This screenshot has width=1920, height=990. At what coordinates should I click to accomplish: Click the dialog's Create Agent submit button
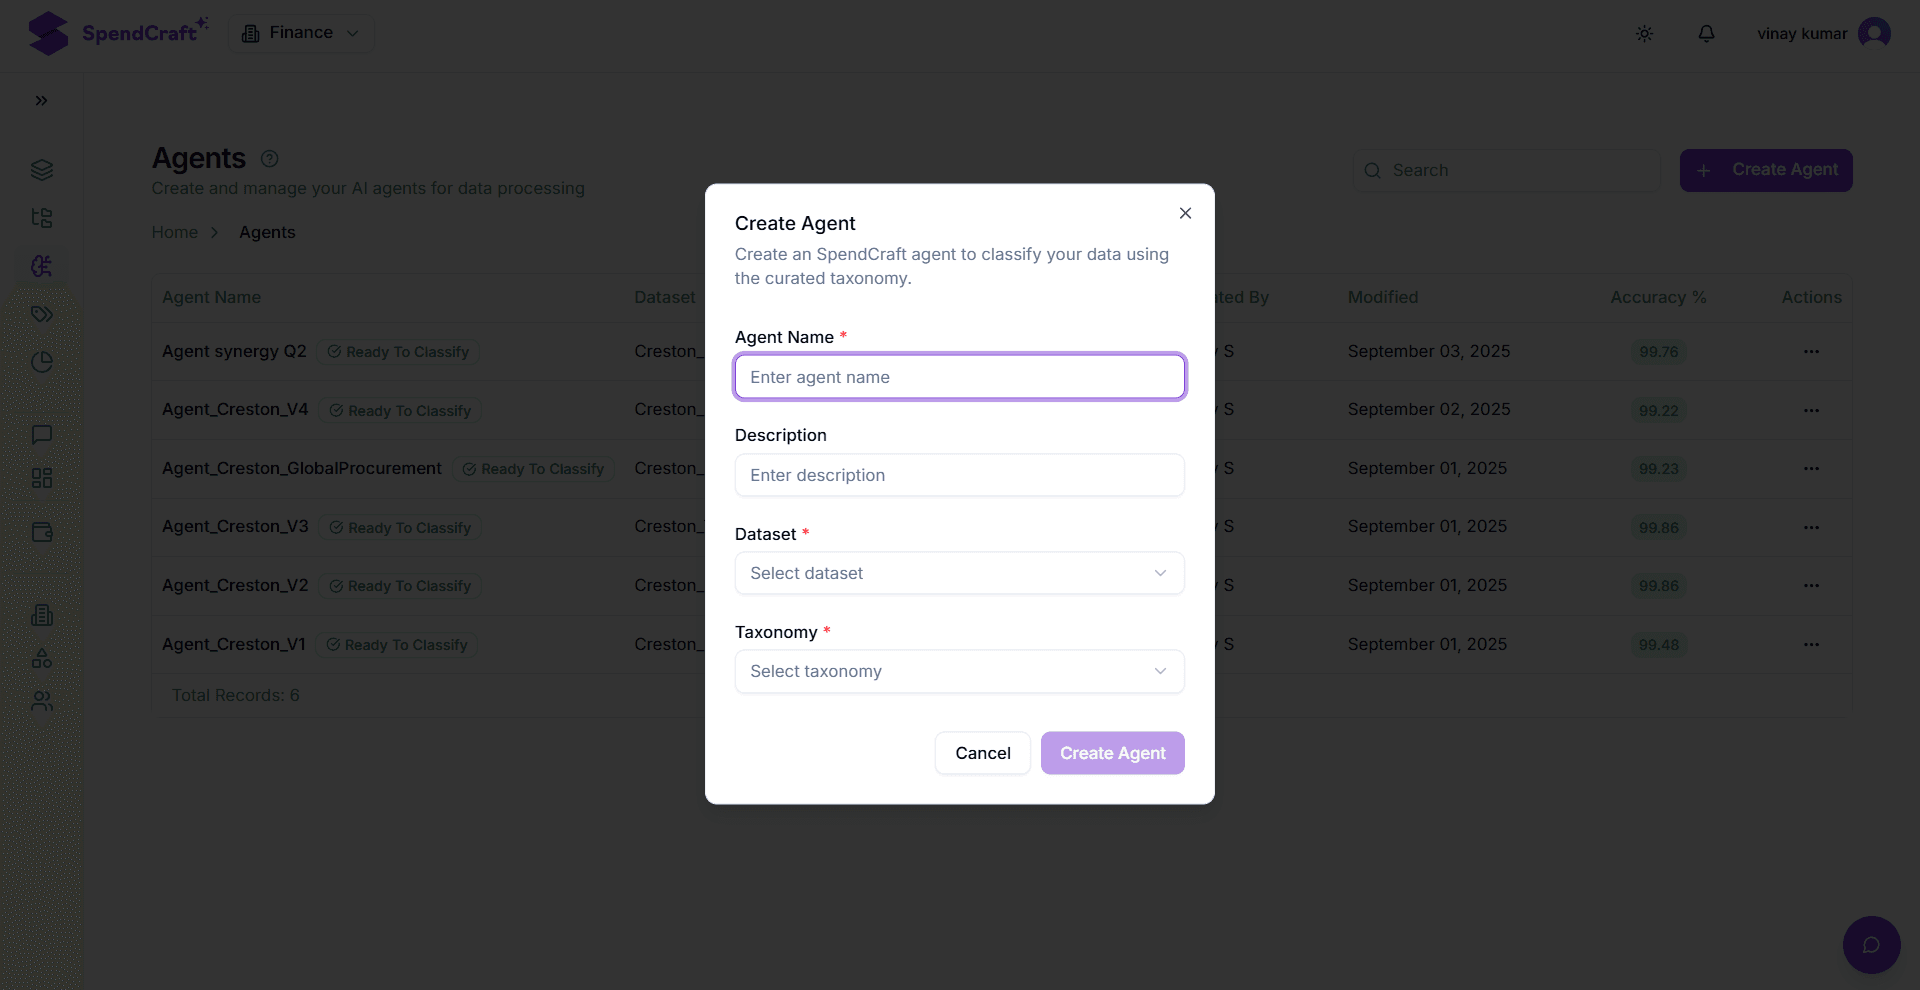pos(1112,753)
